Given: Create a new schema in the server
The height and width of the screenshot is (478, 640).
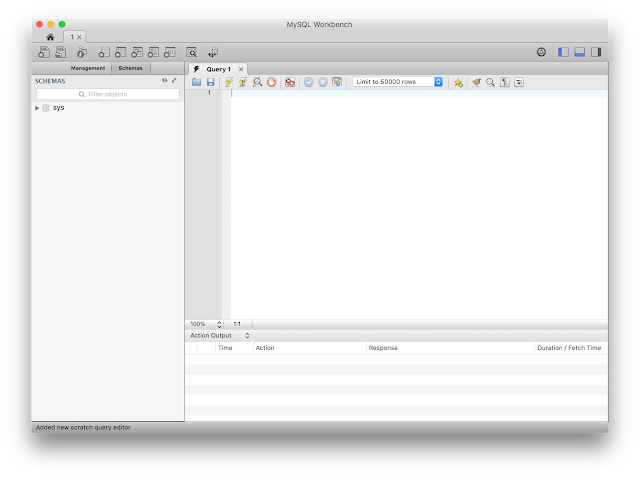Looking at the screenshot, I should tap(104, 52).
